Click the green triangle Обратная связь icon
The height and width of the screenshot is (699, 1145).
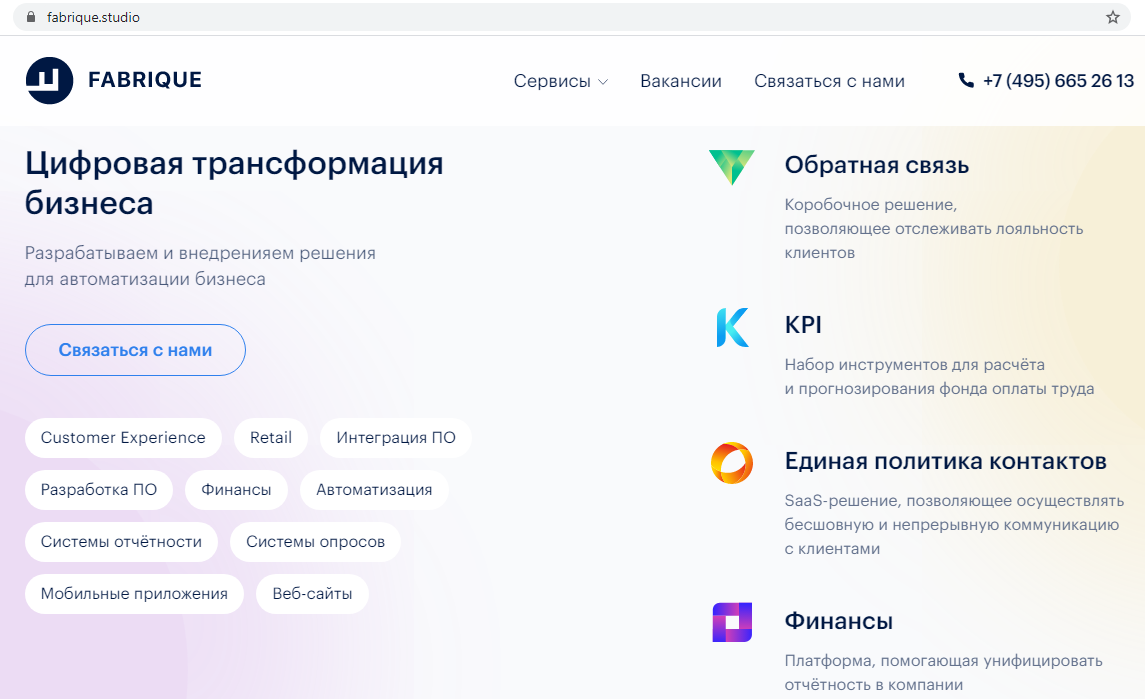(x=731, y=166)
